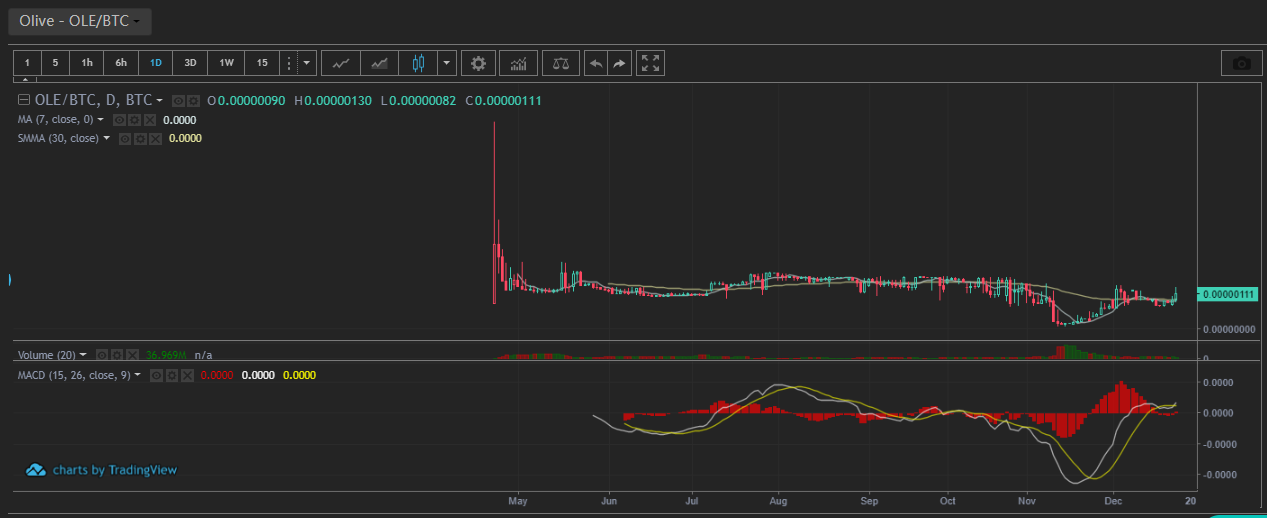The width and height of the screenshot is (1267, 518).
Task: Redo the chart action
Action: [x=619, y=63]
